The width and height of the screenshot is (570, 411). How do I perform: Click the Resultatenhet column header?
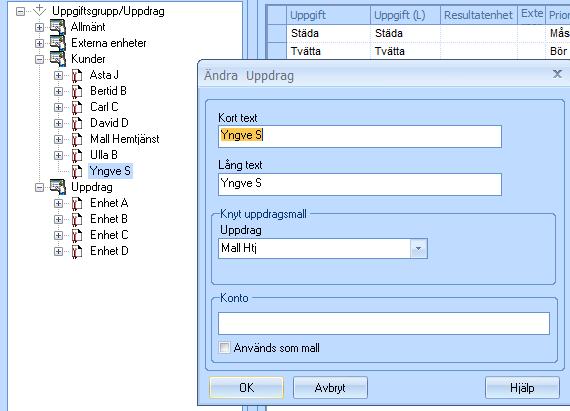point(479,15)
